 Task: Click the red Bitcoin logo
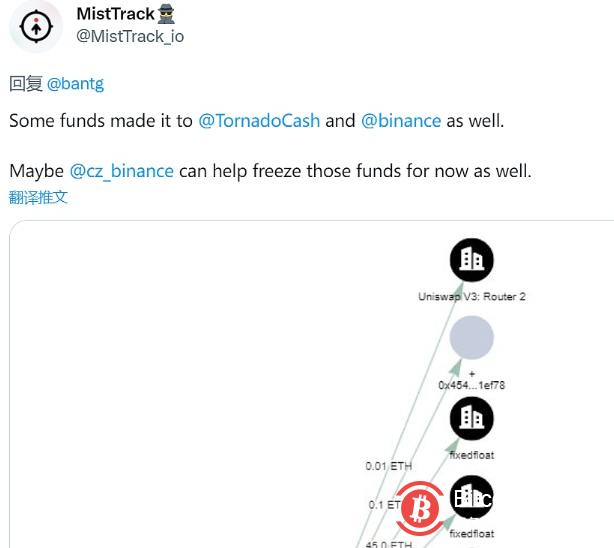[419, 509]
